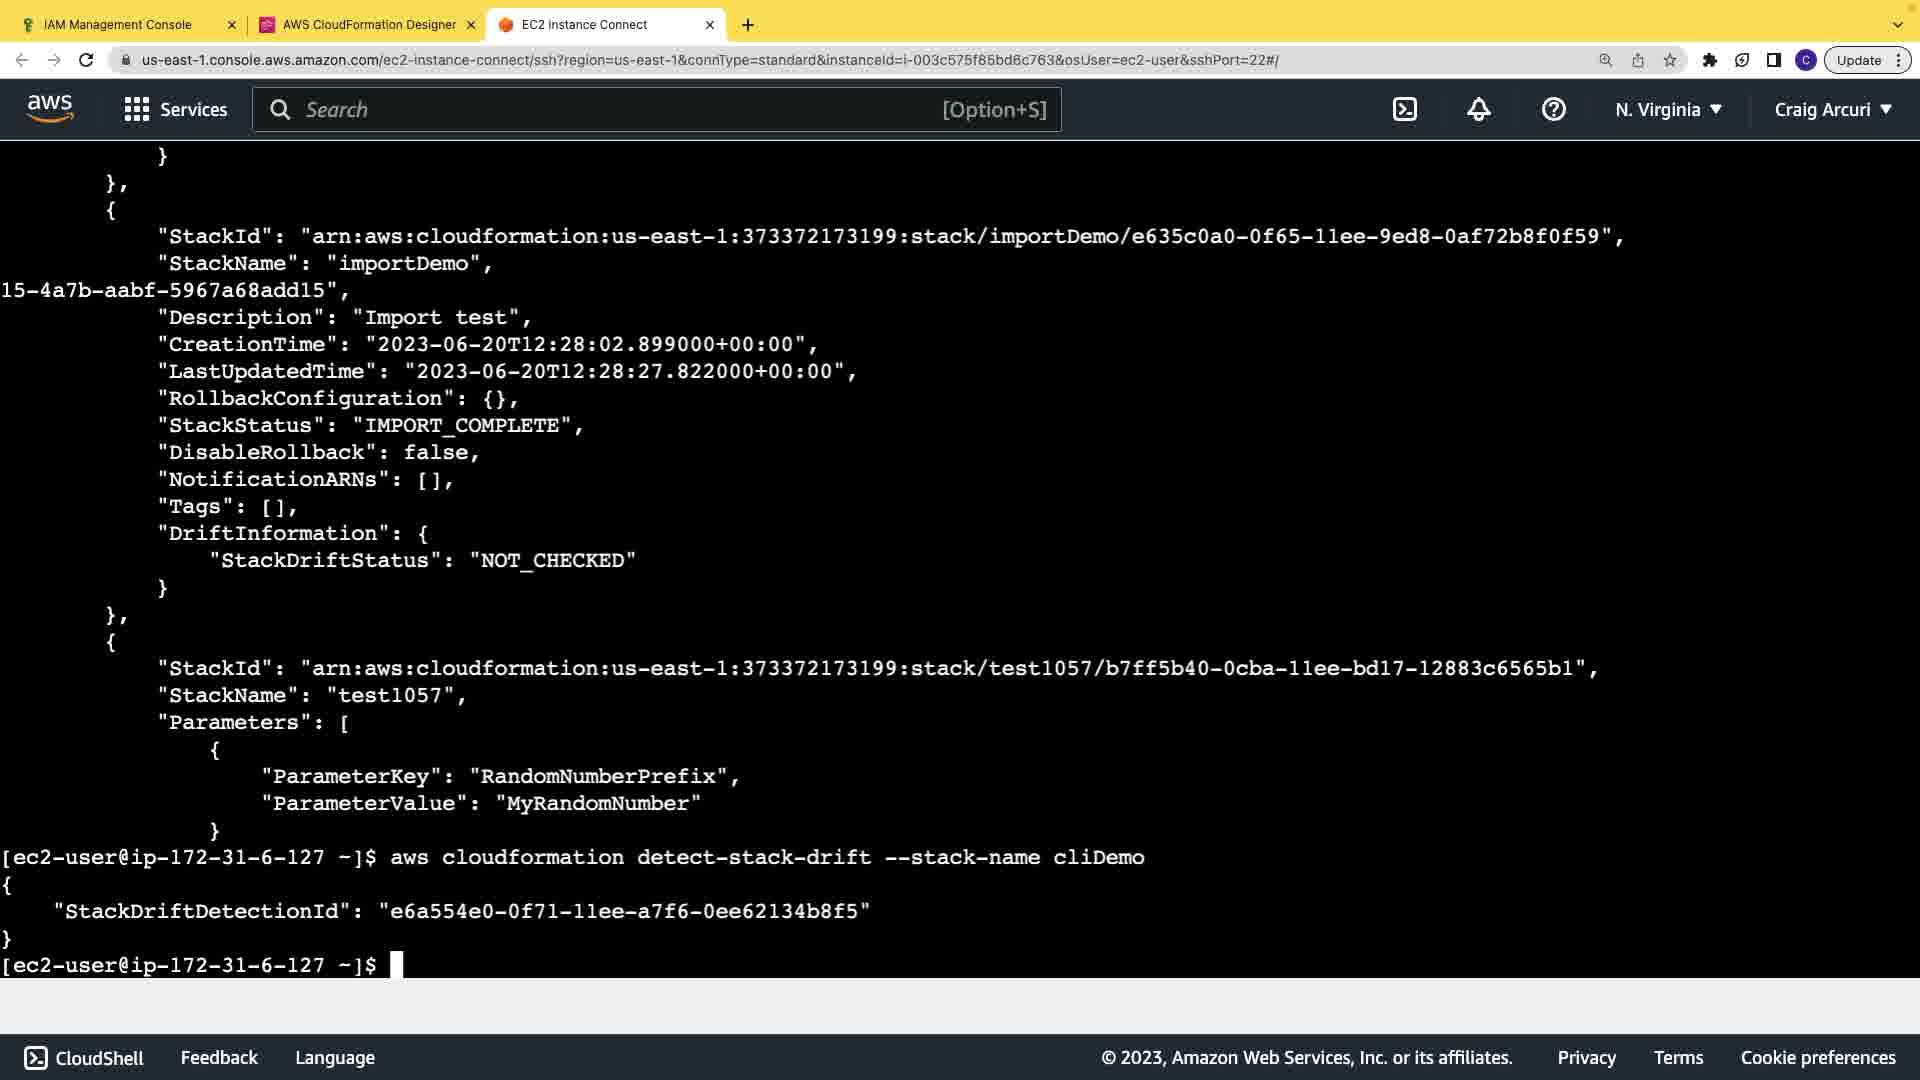Open the help question mark menu
The width and height of the screenshot is (1920, 1080).
click(x=1553, y=109)
